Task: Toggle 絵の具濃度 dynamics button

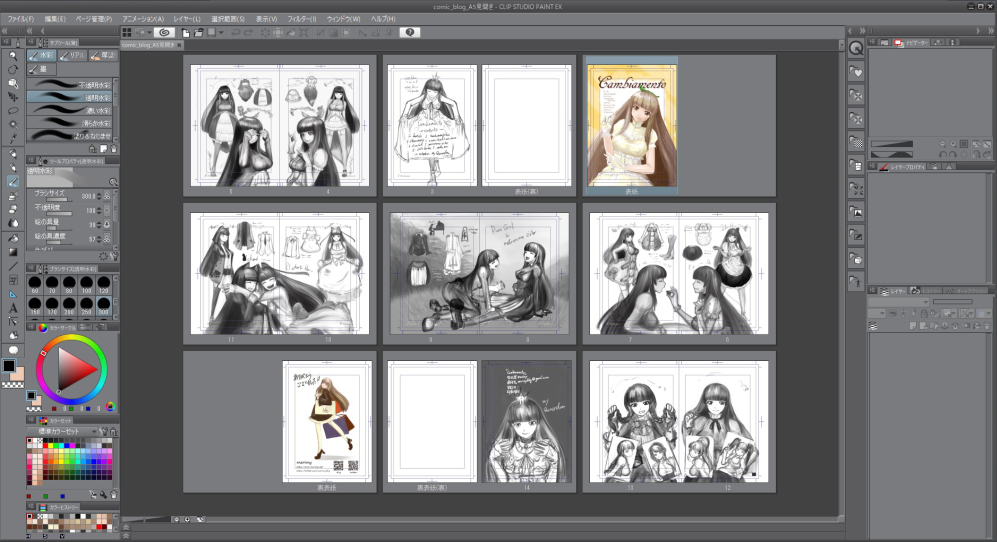Action: click(x=107, y=239)
